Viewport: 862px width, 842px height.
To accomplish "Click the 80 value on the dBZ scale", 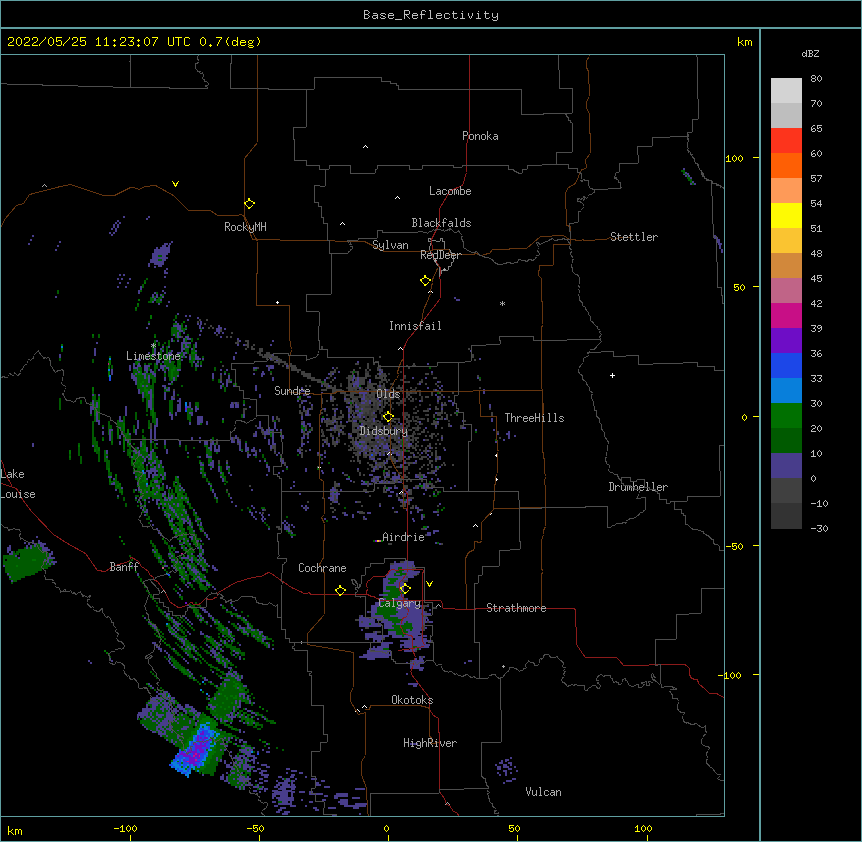I will [816, 79].
